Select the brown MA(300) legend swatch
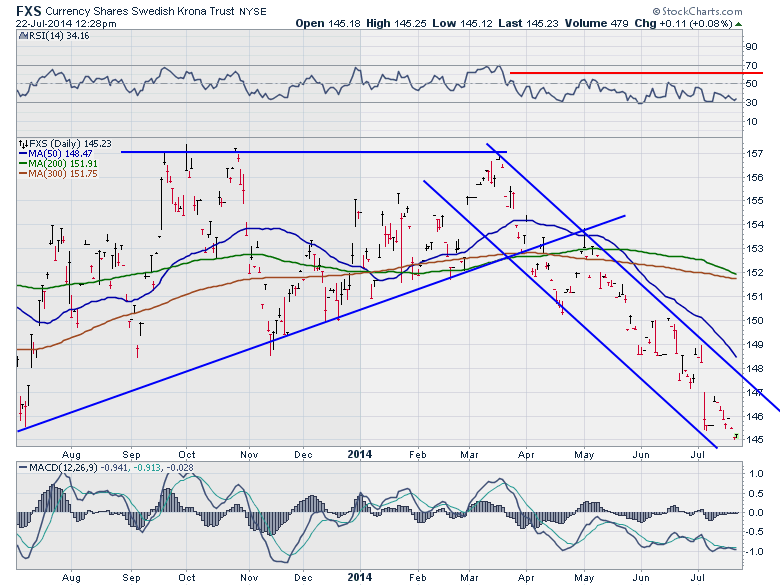The image size is (780, 586). 23,174
